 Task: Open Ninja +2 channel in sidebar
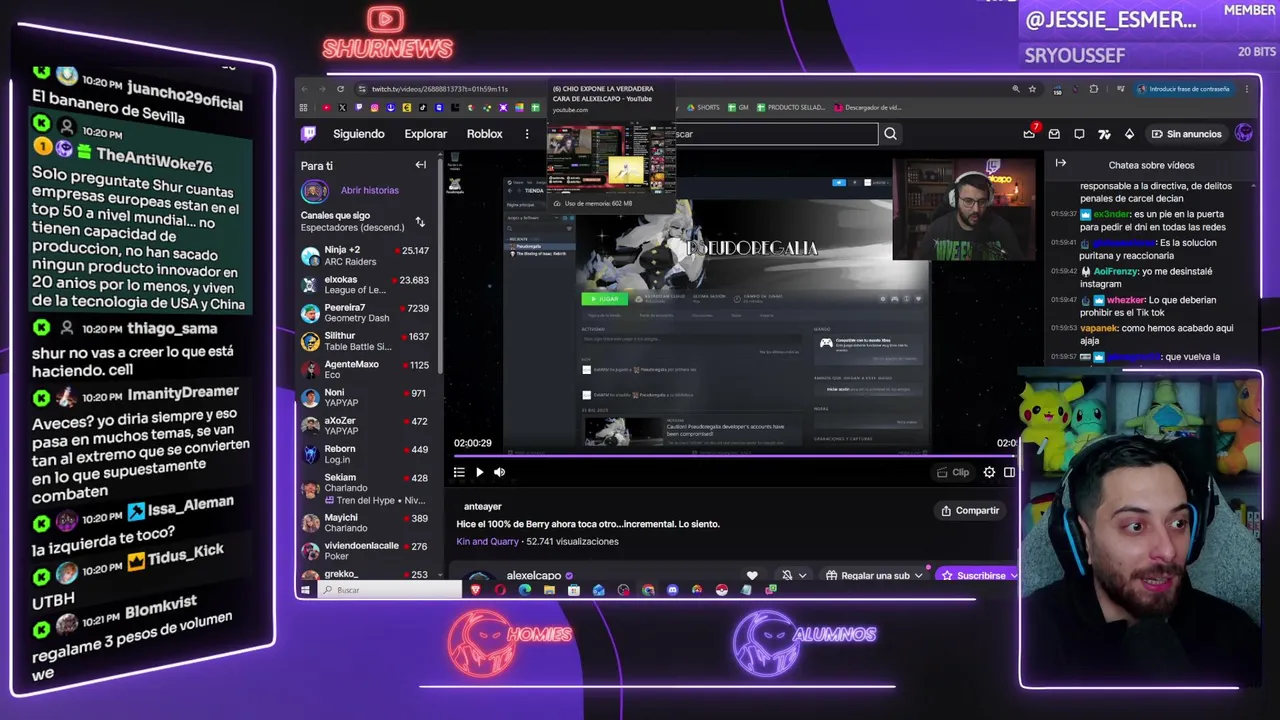coord(365,256)
